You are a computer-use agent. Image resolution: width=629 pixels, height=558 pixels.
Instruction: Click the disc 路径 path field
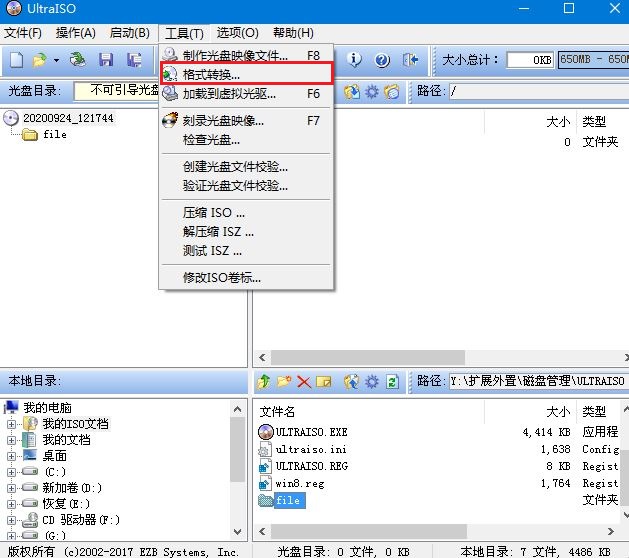click(539, 91)
